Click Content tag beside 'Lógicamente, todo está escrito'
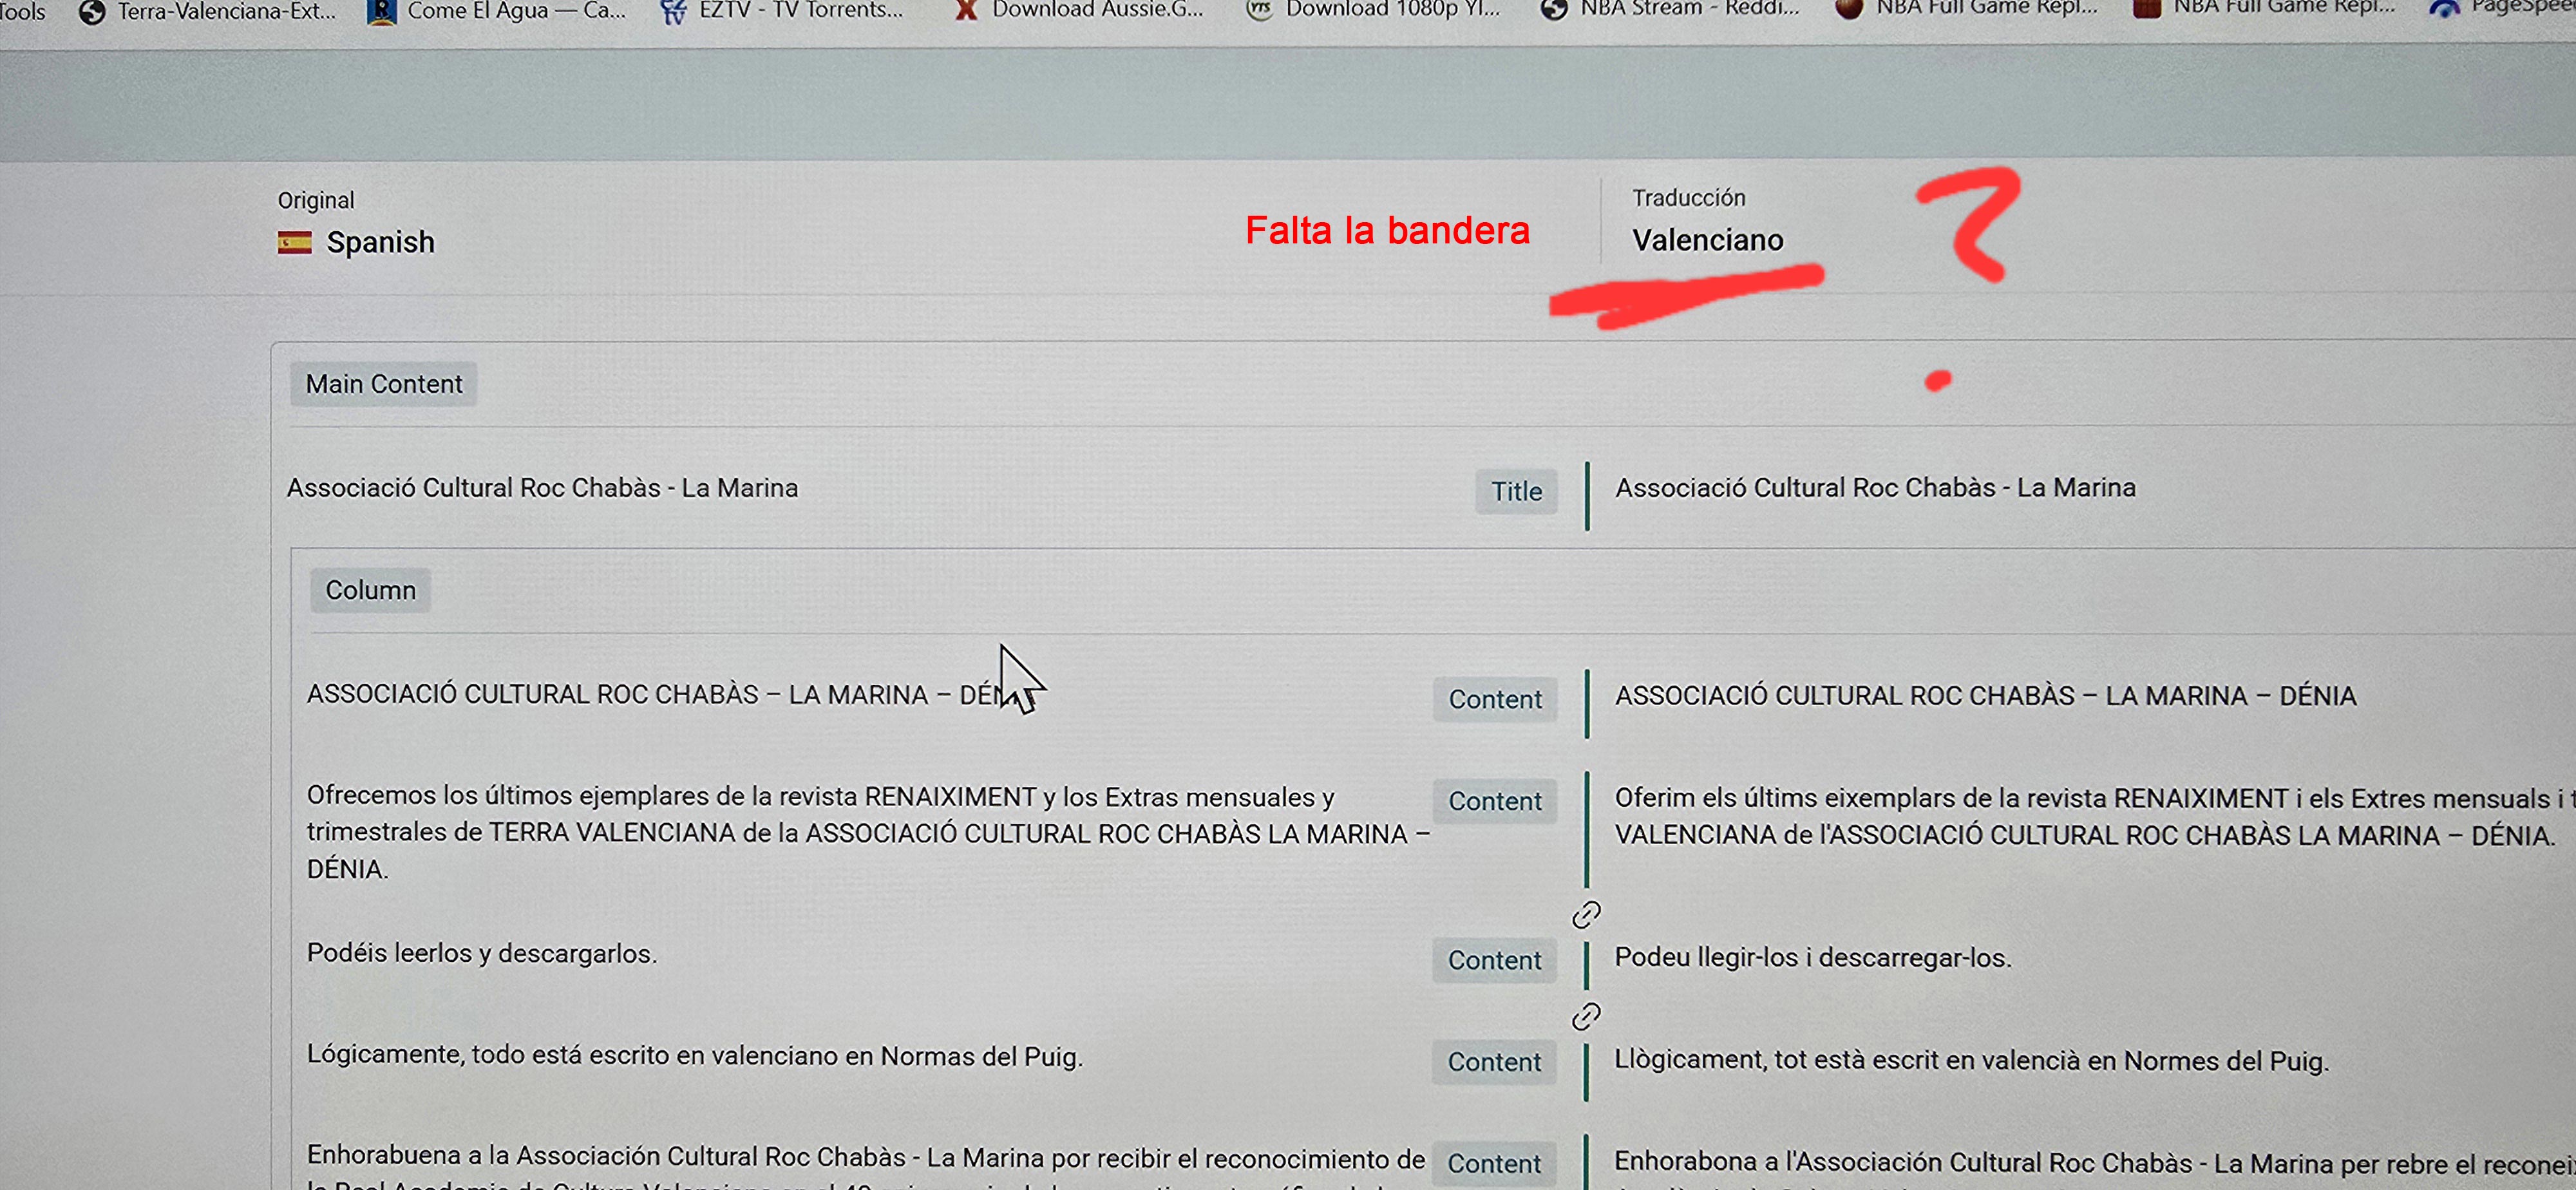Viewport: 2576px width, 1190px height. (1494, 1062)
